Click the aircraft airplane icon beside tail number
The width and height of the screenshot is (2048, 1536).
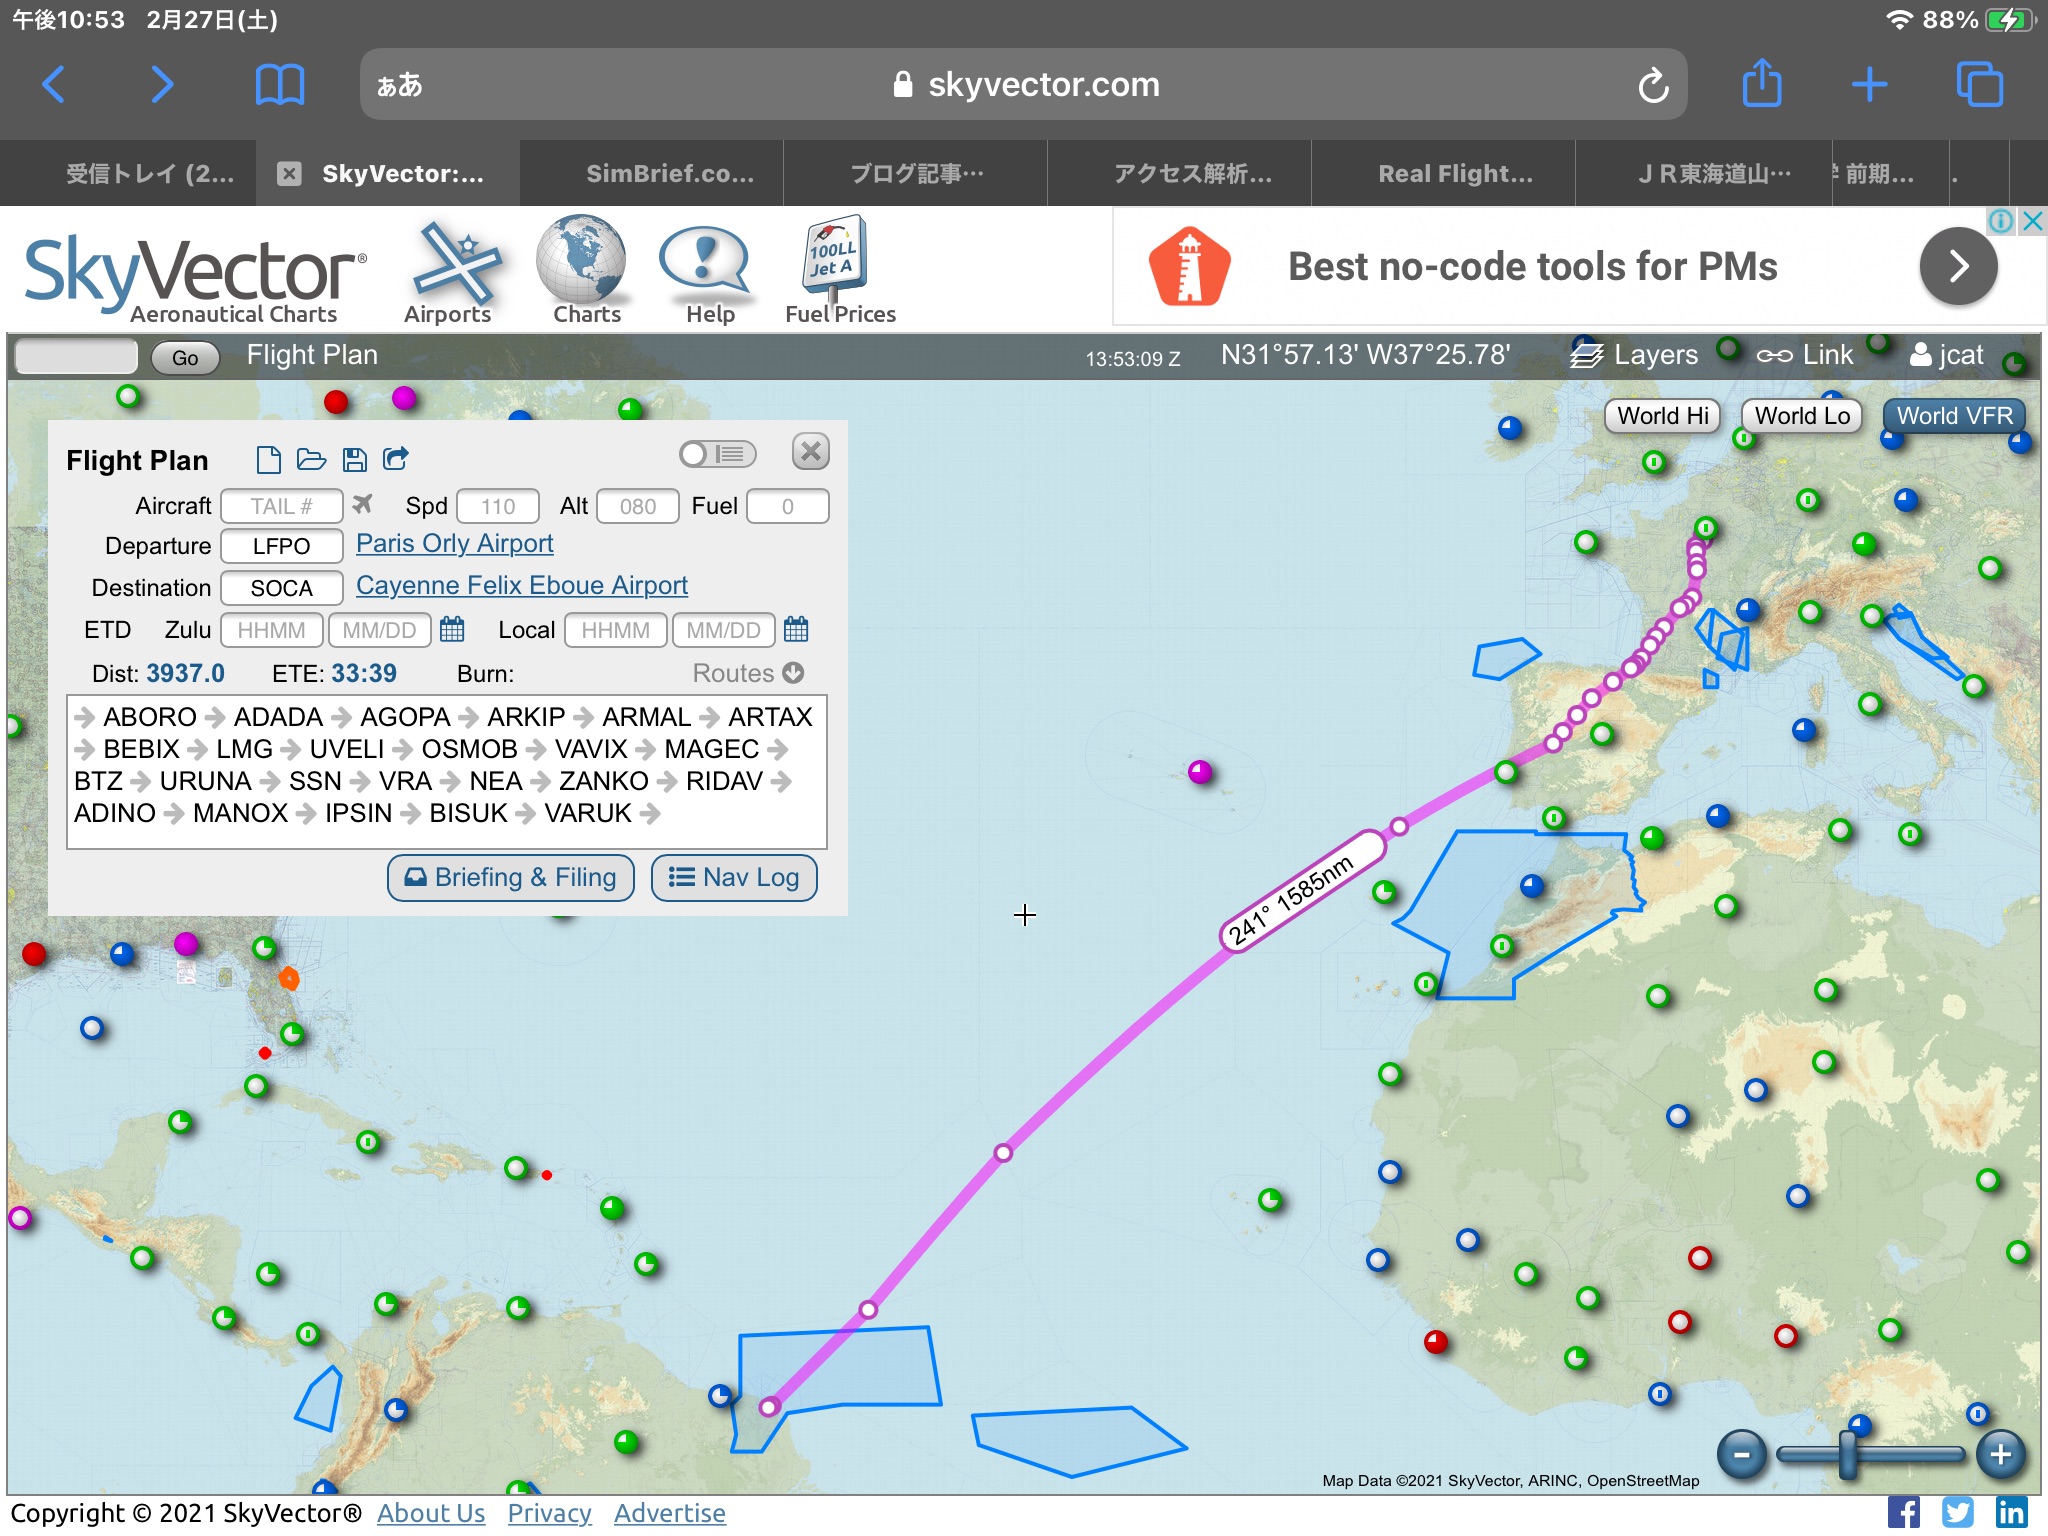point(362,504)
